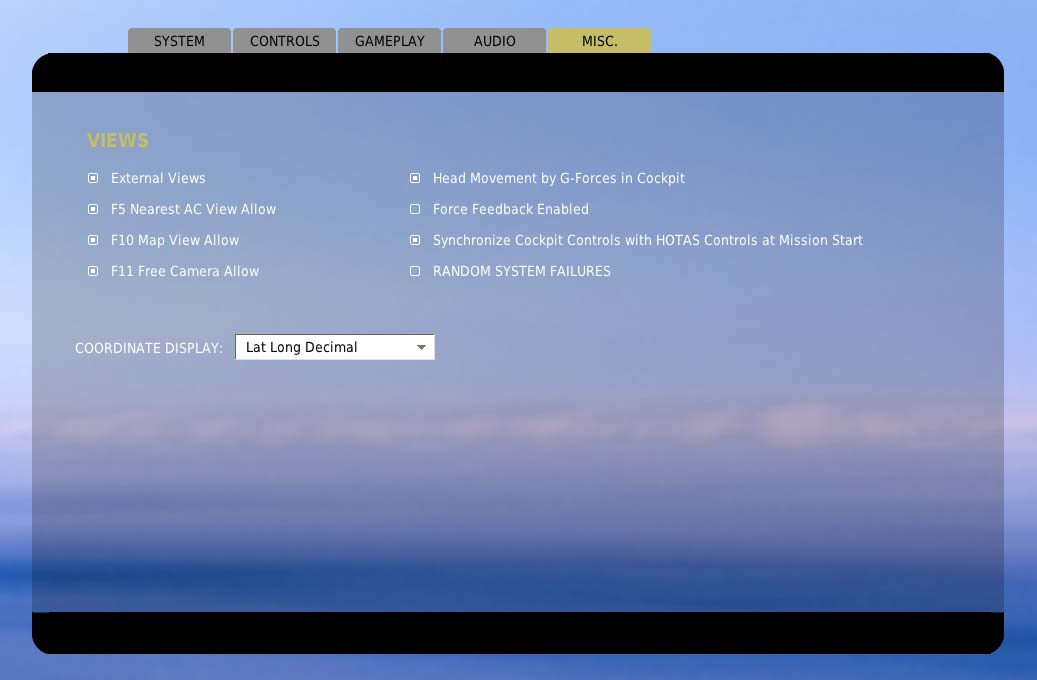Uncheck the External Views checkbox

click(93, 178)
